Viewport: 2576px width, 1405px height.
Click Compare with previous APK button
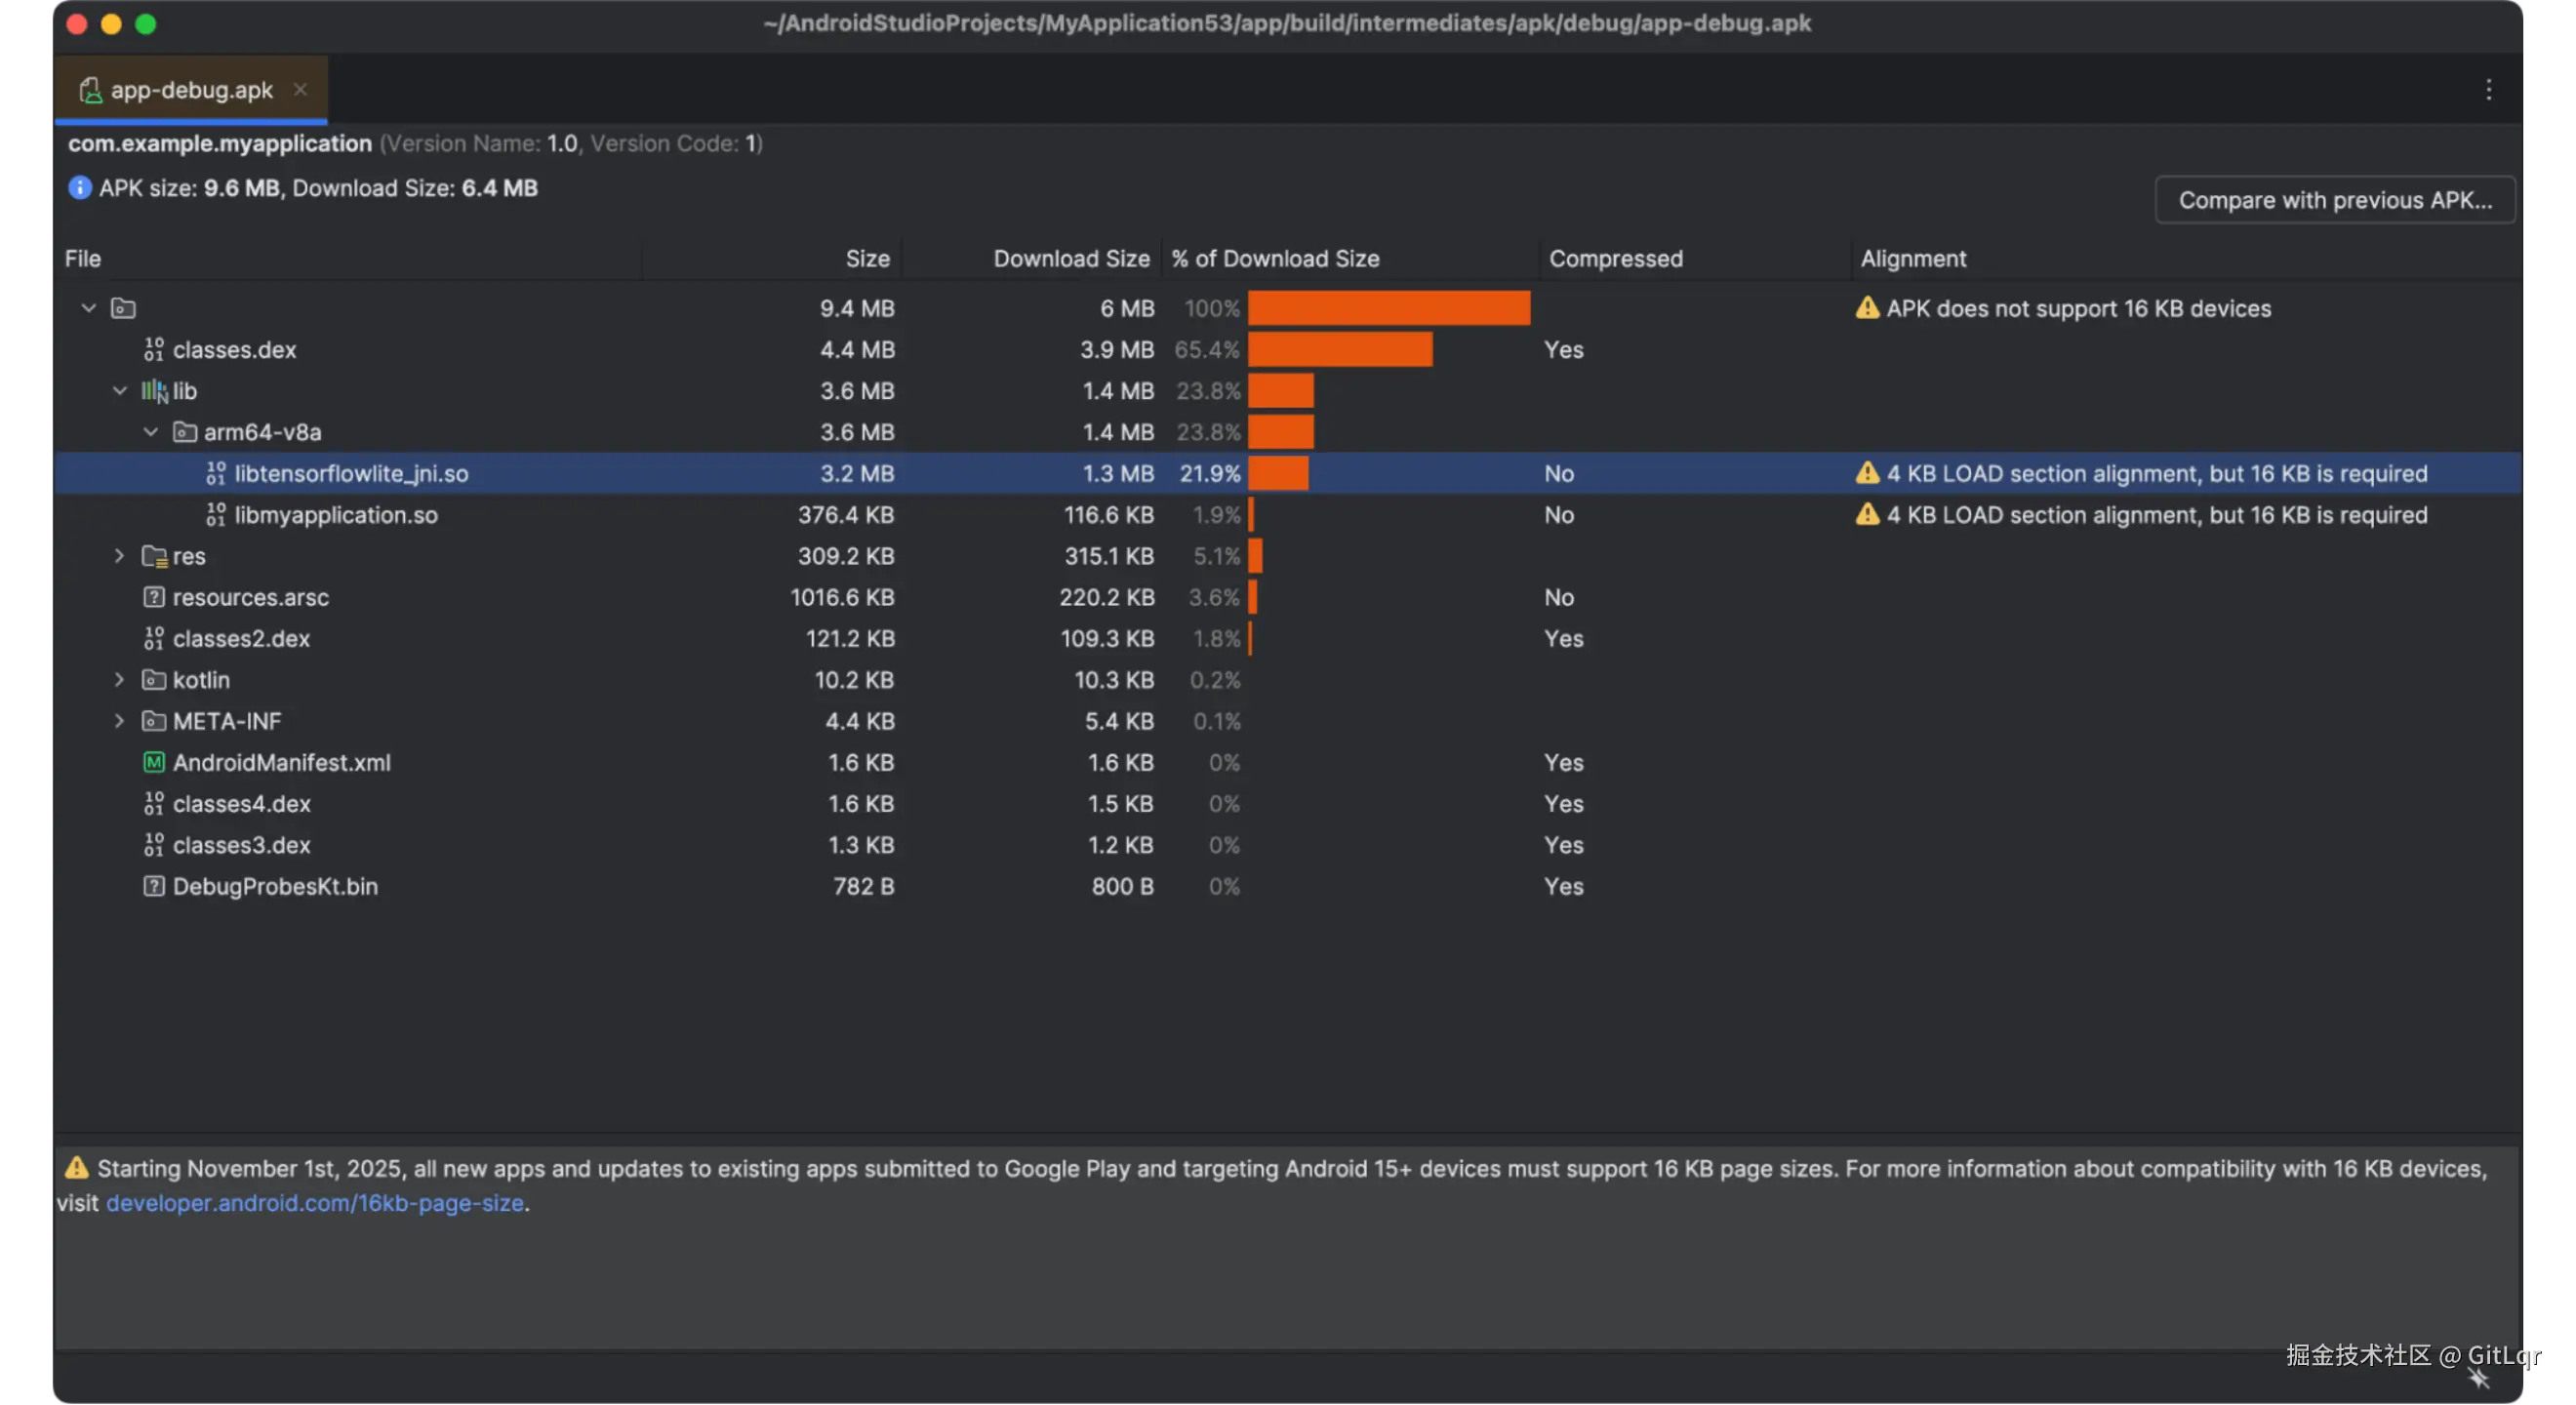tap(2335, 200)
